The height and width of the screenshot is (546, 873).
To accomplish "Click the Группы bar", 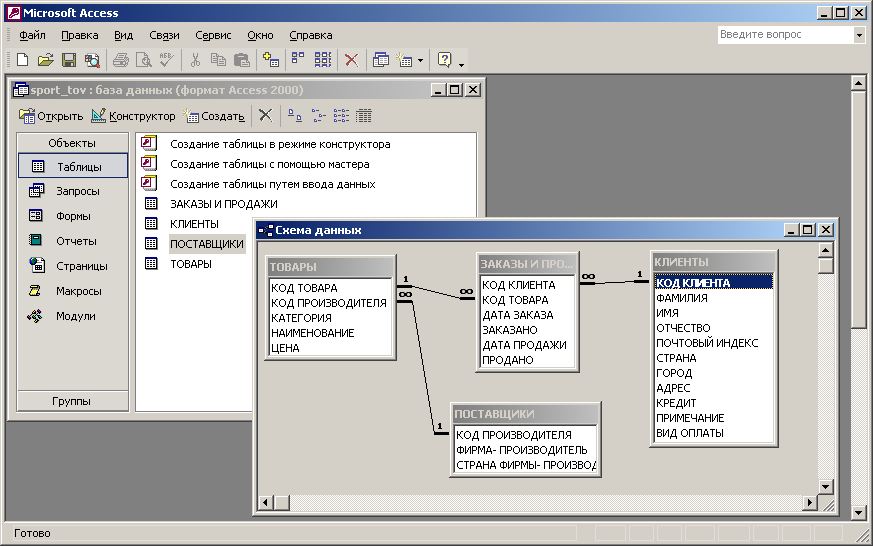I will (x=72, y=401).
